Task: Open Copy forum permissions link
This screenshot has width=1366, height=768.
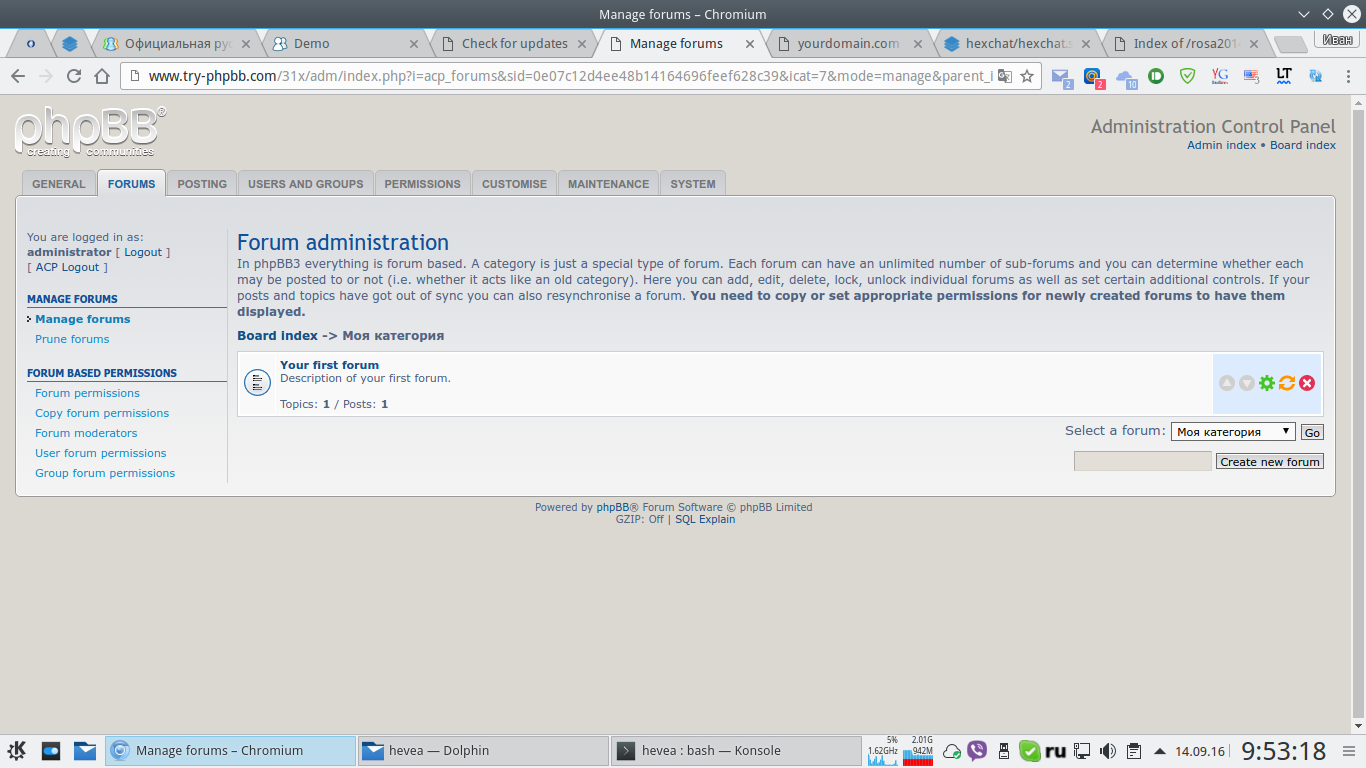Action: click(x=102, y=413)
